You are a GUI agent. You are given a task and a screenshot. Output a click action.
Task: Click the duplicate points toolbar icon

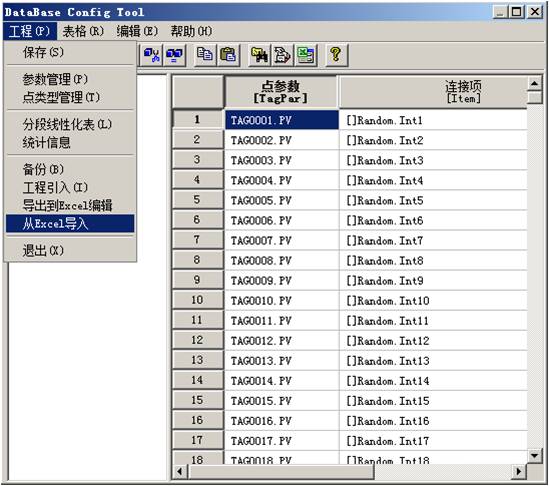pyautogui.click(x=174, y=55)
